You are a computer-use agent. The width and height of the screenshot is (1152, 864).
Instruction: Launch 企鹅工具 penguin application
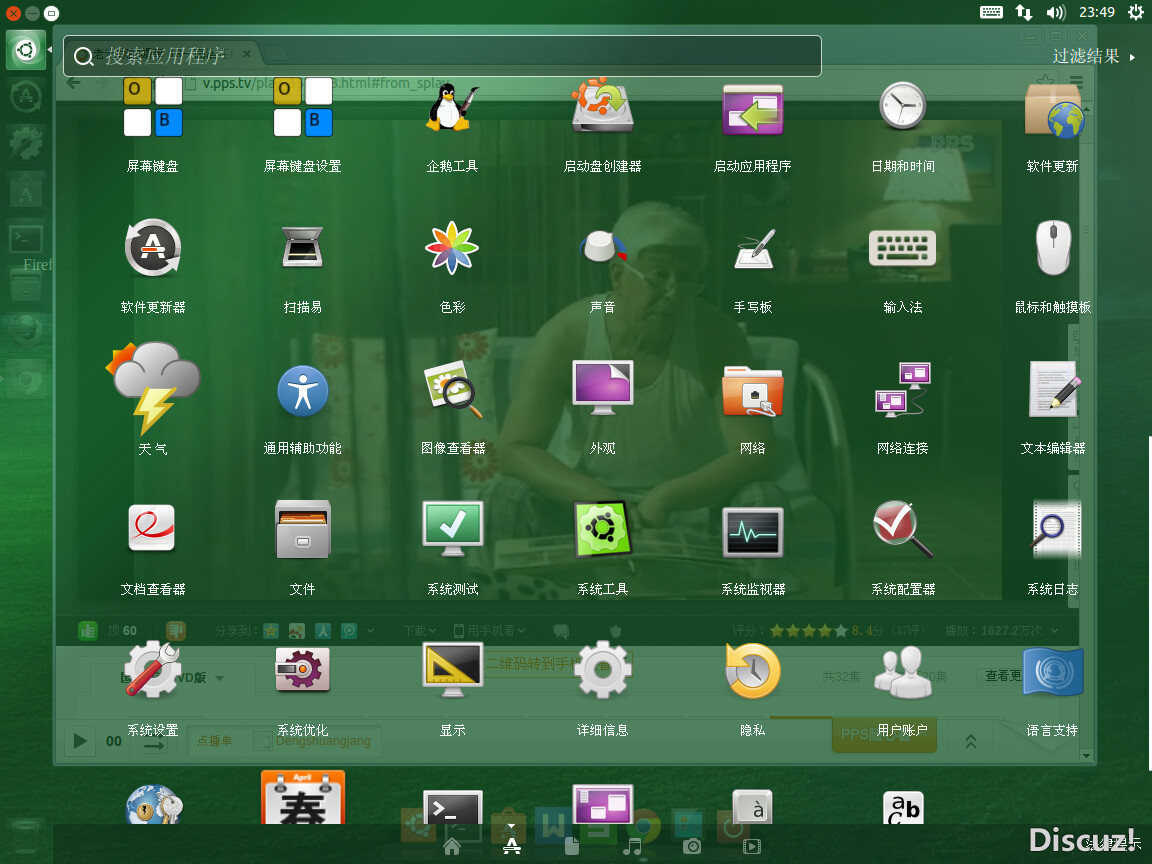coord(453,109)
